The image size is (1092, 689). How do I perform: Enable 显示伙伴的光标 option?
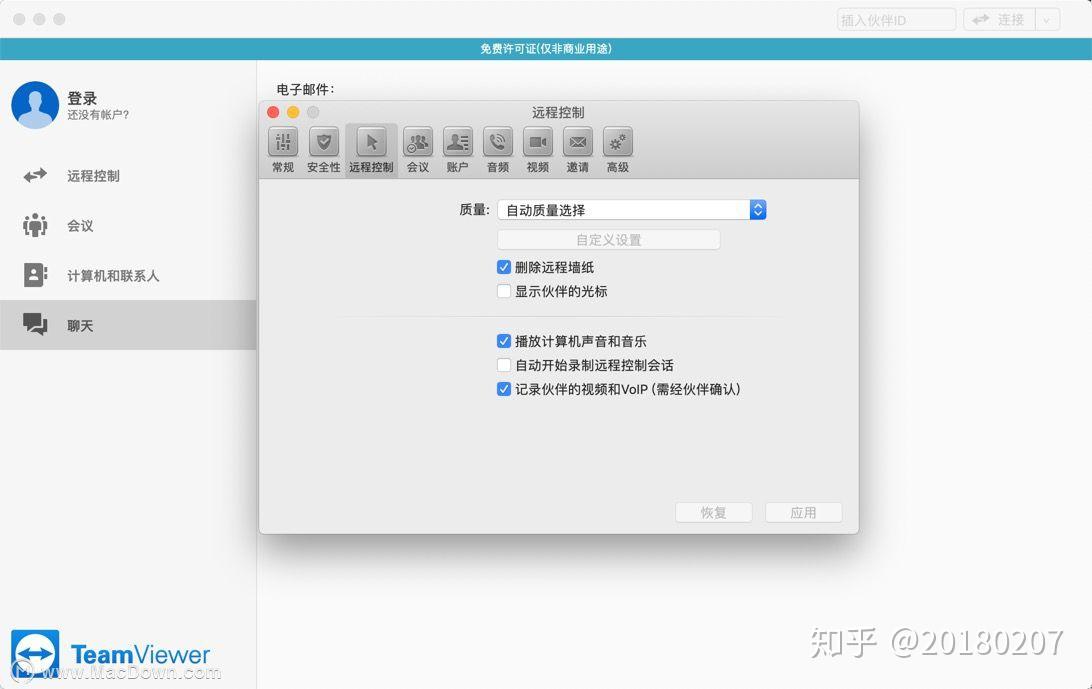pos(504,291)
